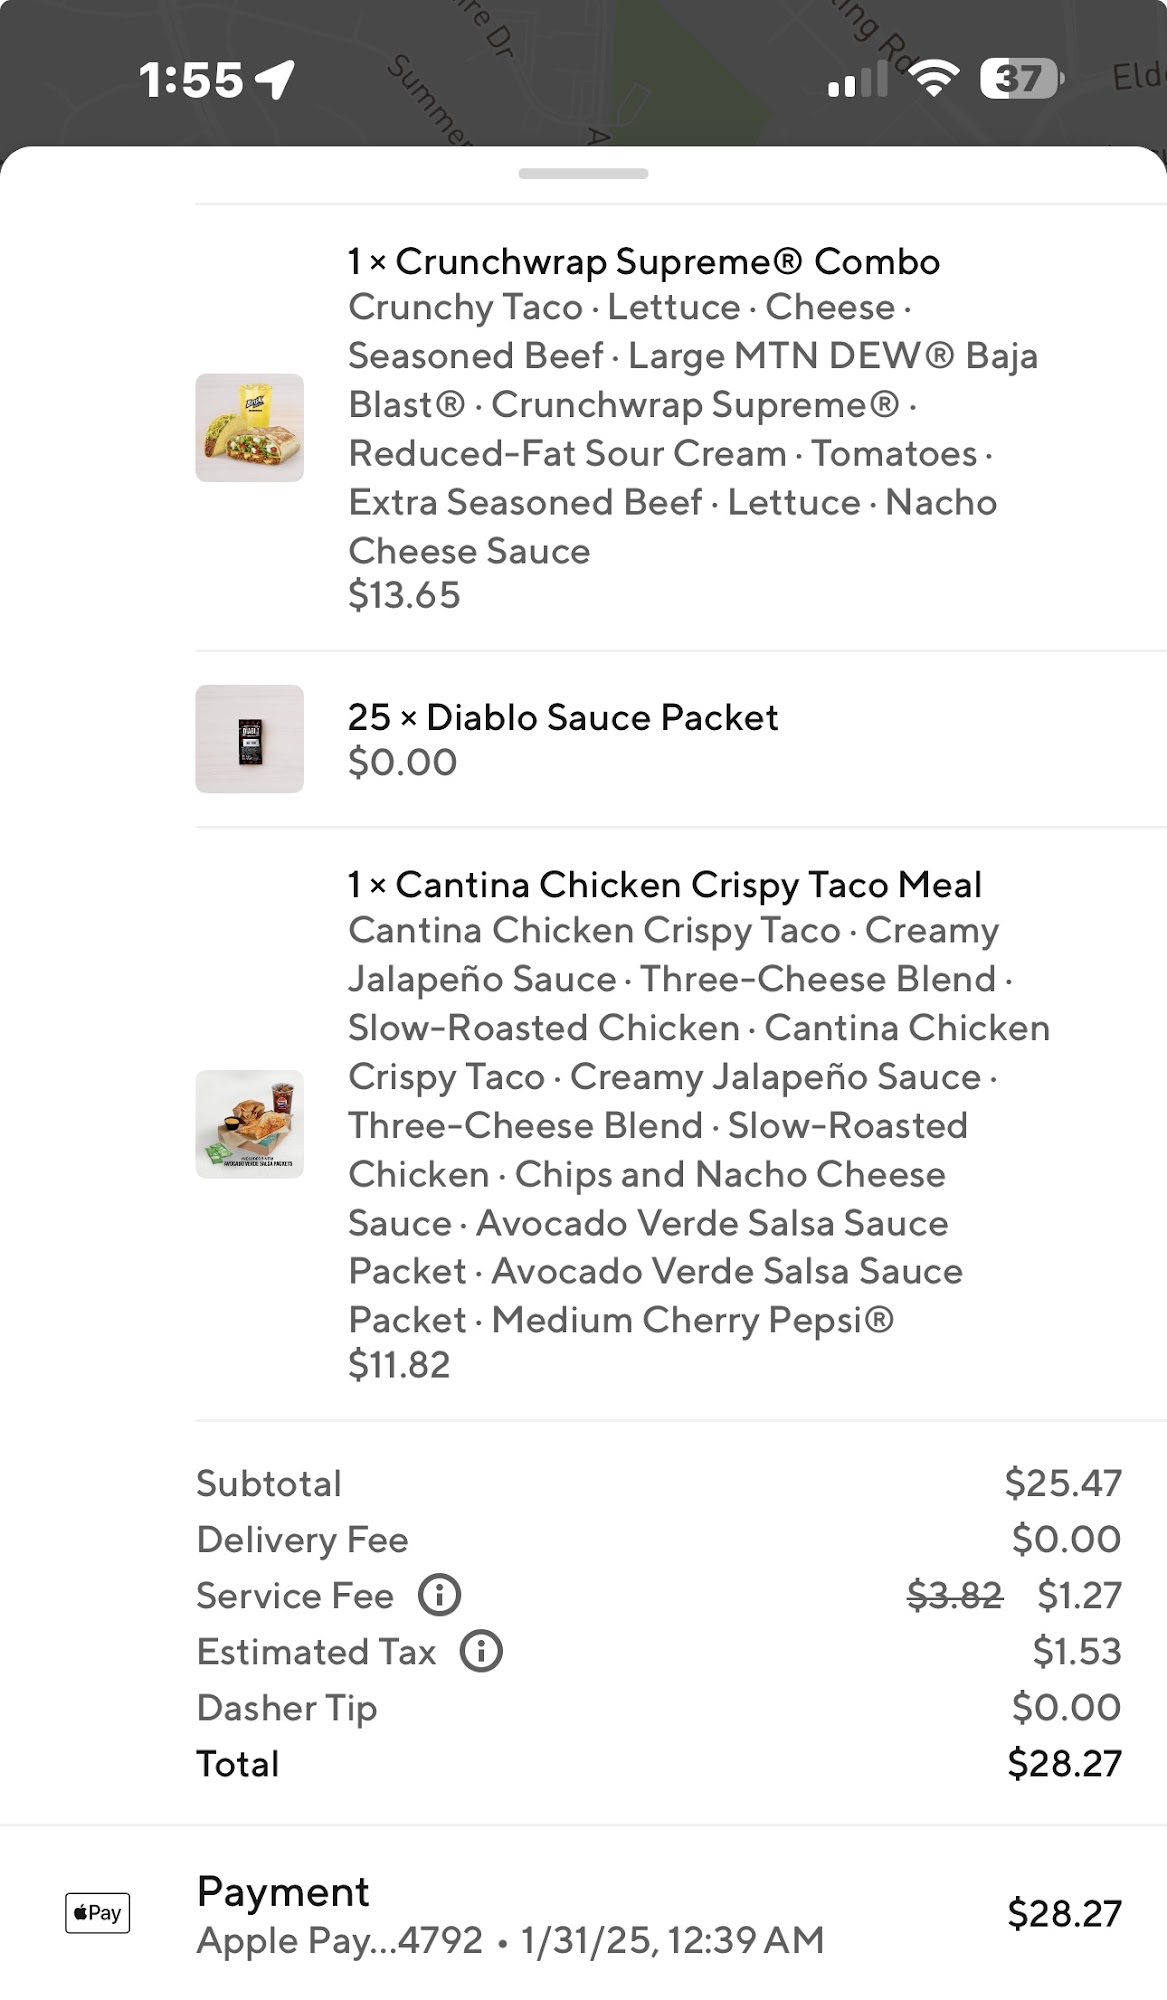1167x2000 pixels.
Task: Open the Cantina Chicken Taco Meal thumbnail
Action: tap(249, 1124)
